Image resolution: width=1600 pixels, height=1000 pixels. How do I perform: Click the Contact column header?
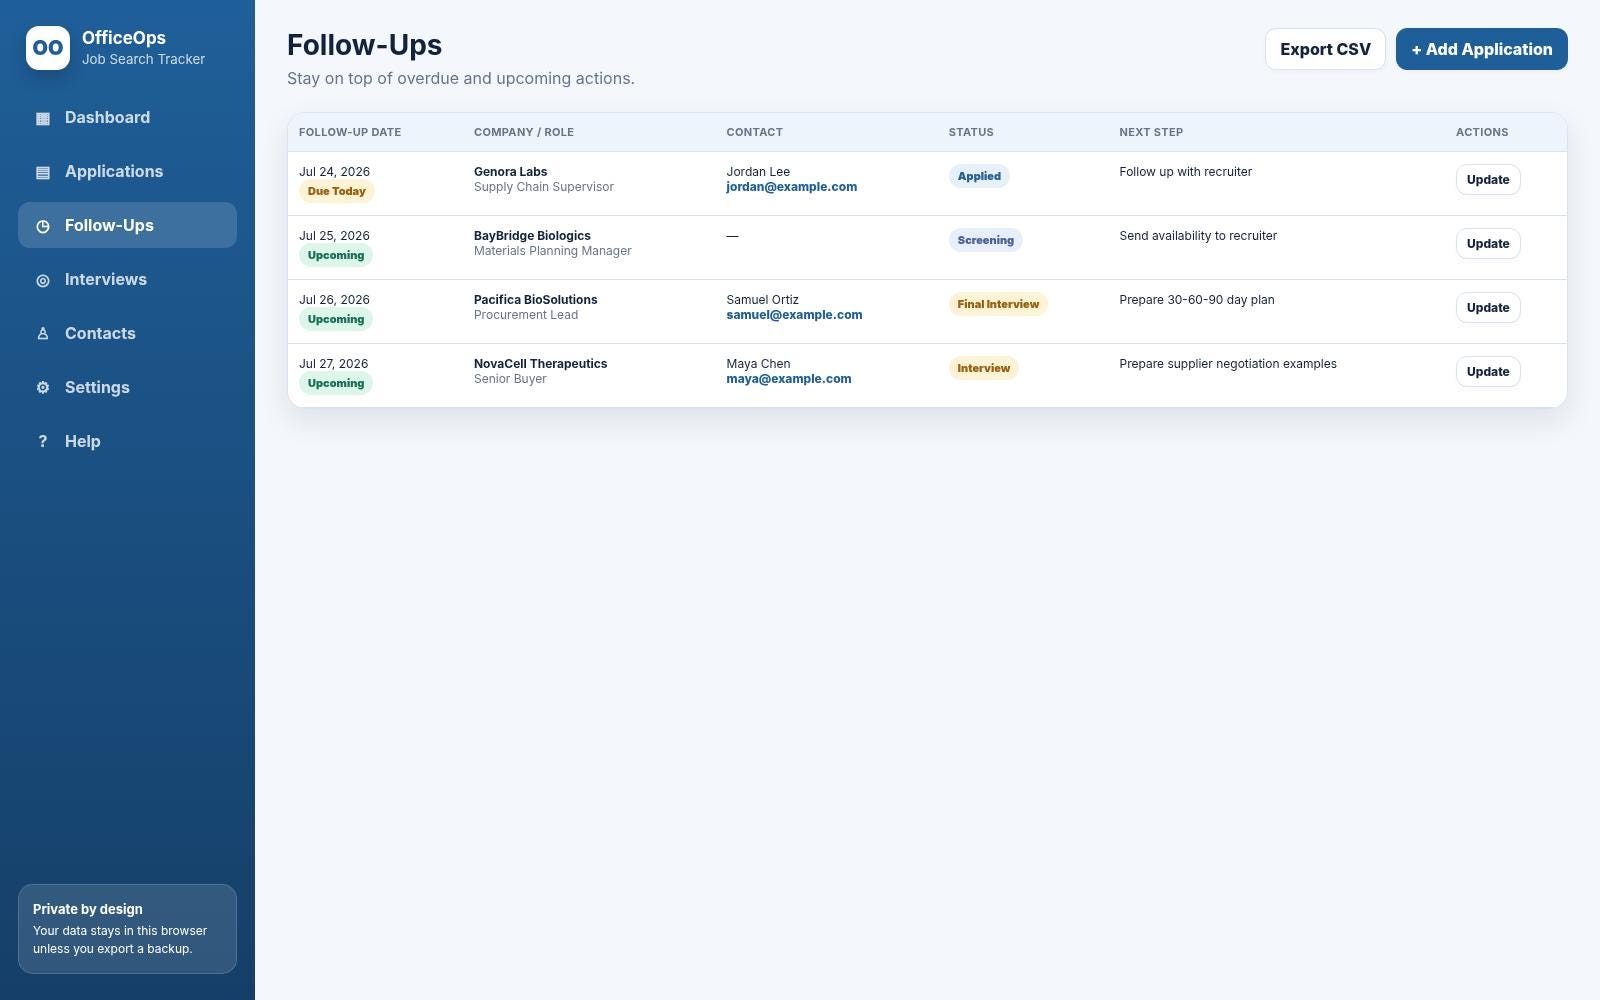tap(754, 132)
